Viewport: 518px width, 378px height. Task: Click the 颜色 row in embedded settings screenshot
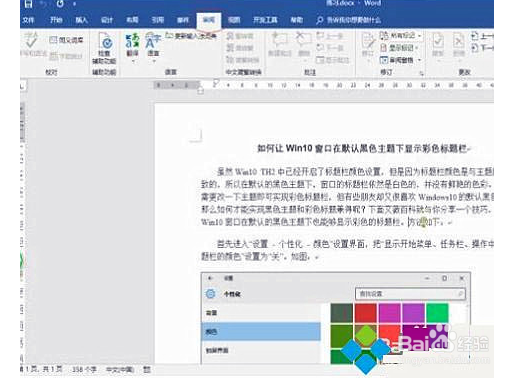point(261,331)
